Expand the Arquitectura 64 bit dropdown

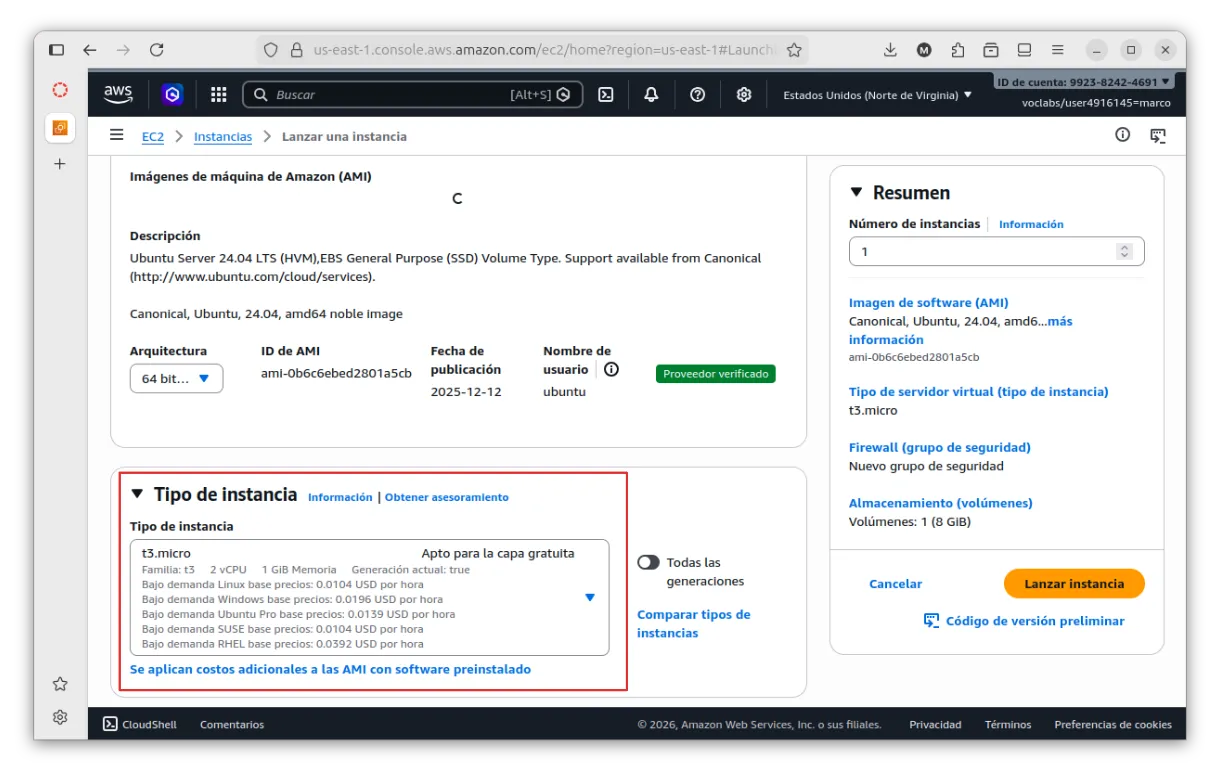pos(176,379)
